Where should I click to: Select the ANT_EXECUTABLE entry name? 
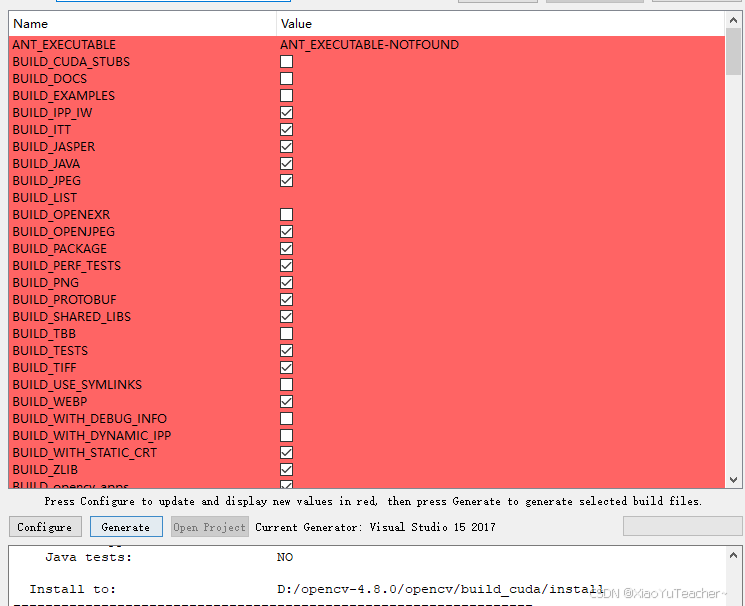(x=64, y=45)
